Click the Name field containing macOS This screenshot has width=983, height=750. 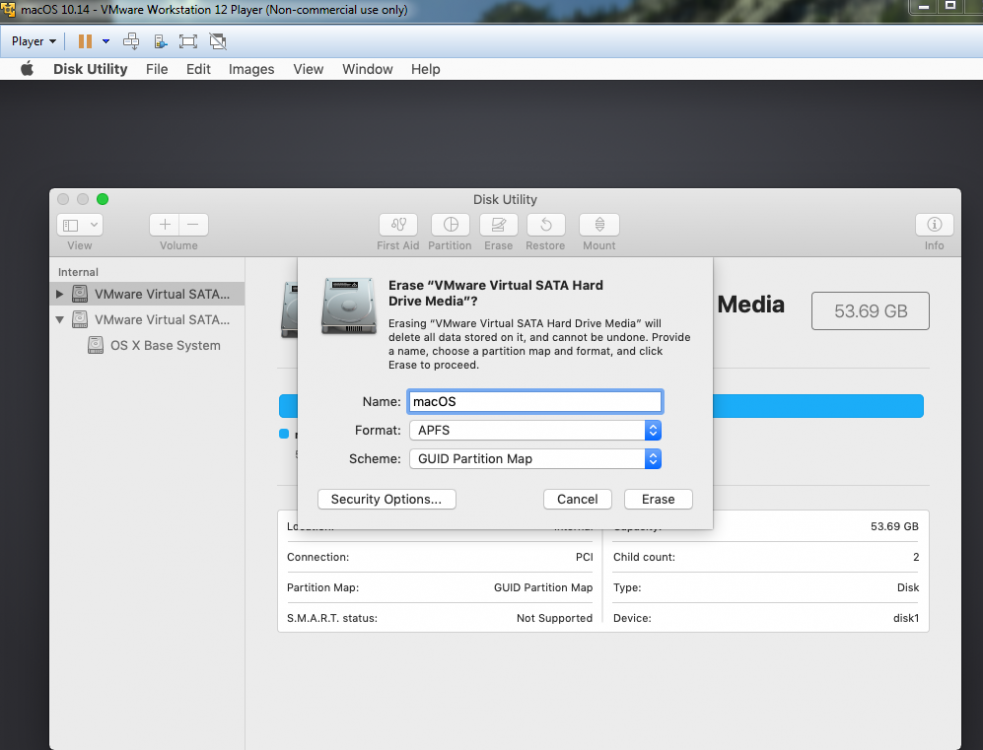[535, 401]
